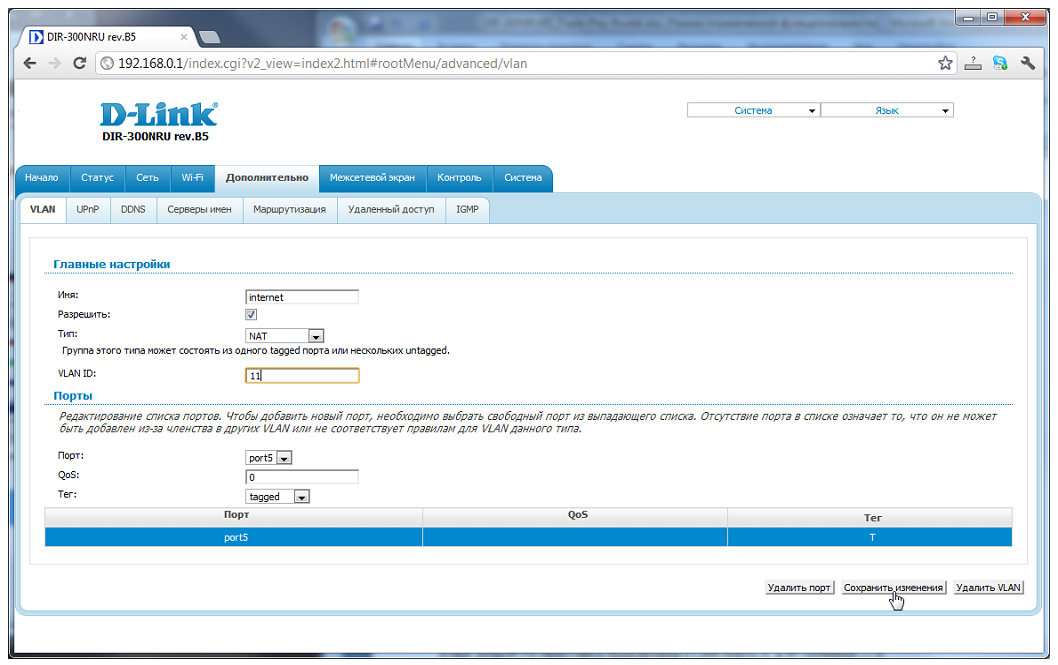Open the Wi-Fi tab

192,178
